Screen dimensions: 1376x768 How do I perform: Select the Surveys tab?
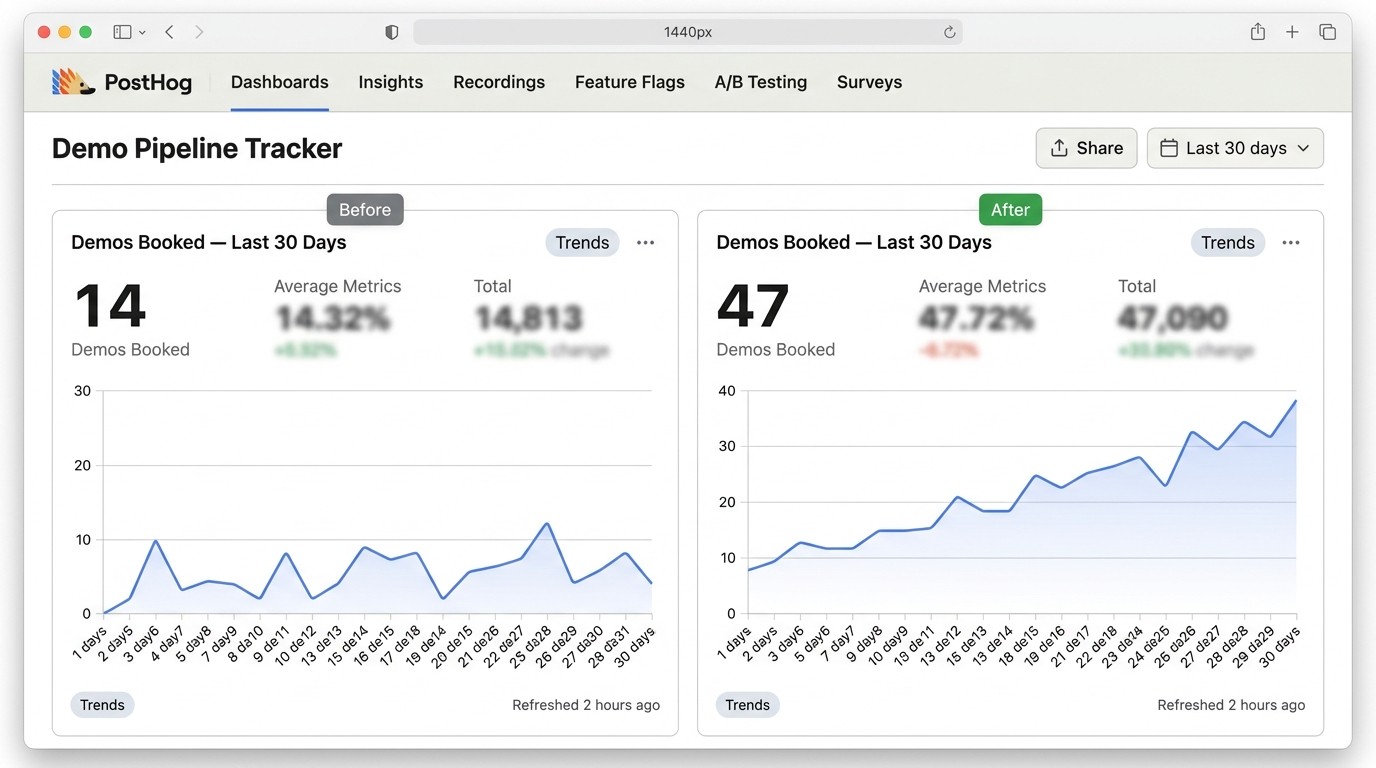pyautogui.click(x=868, y=82)
